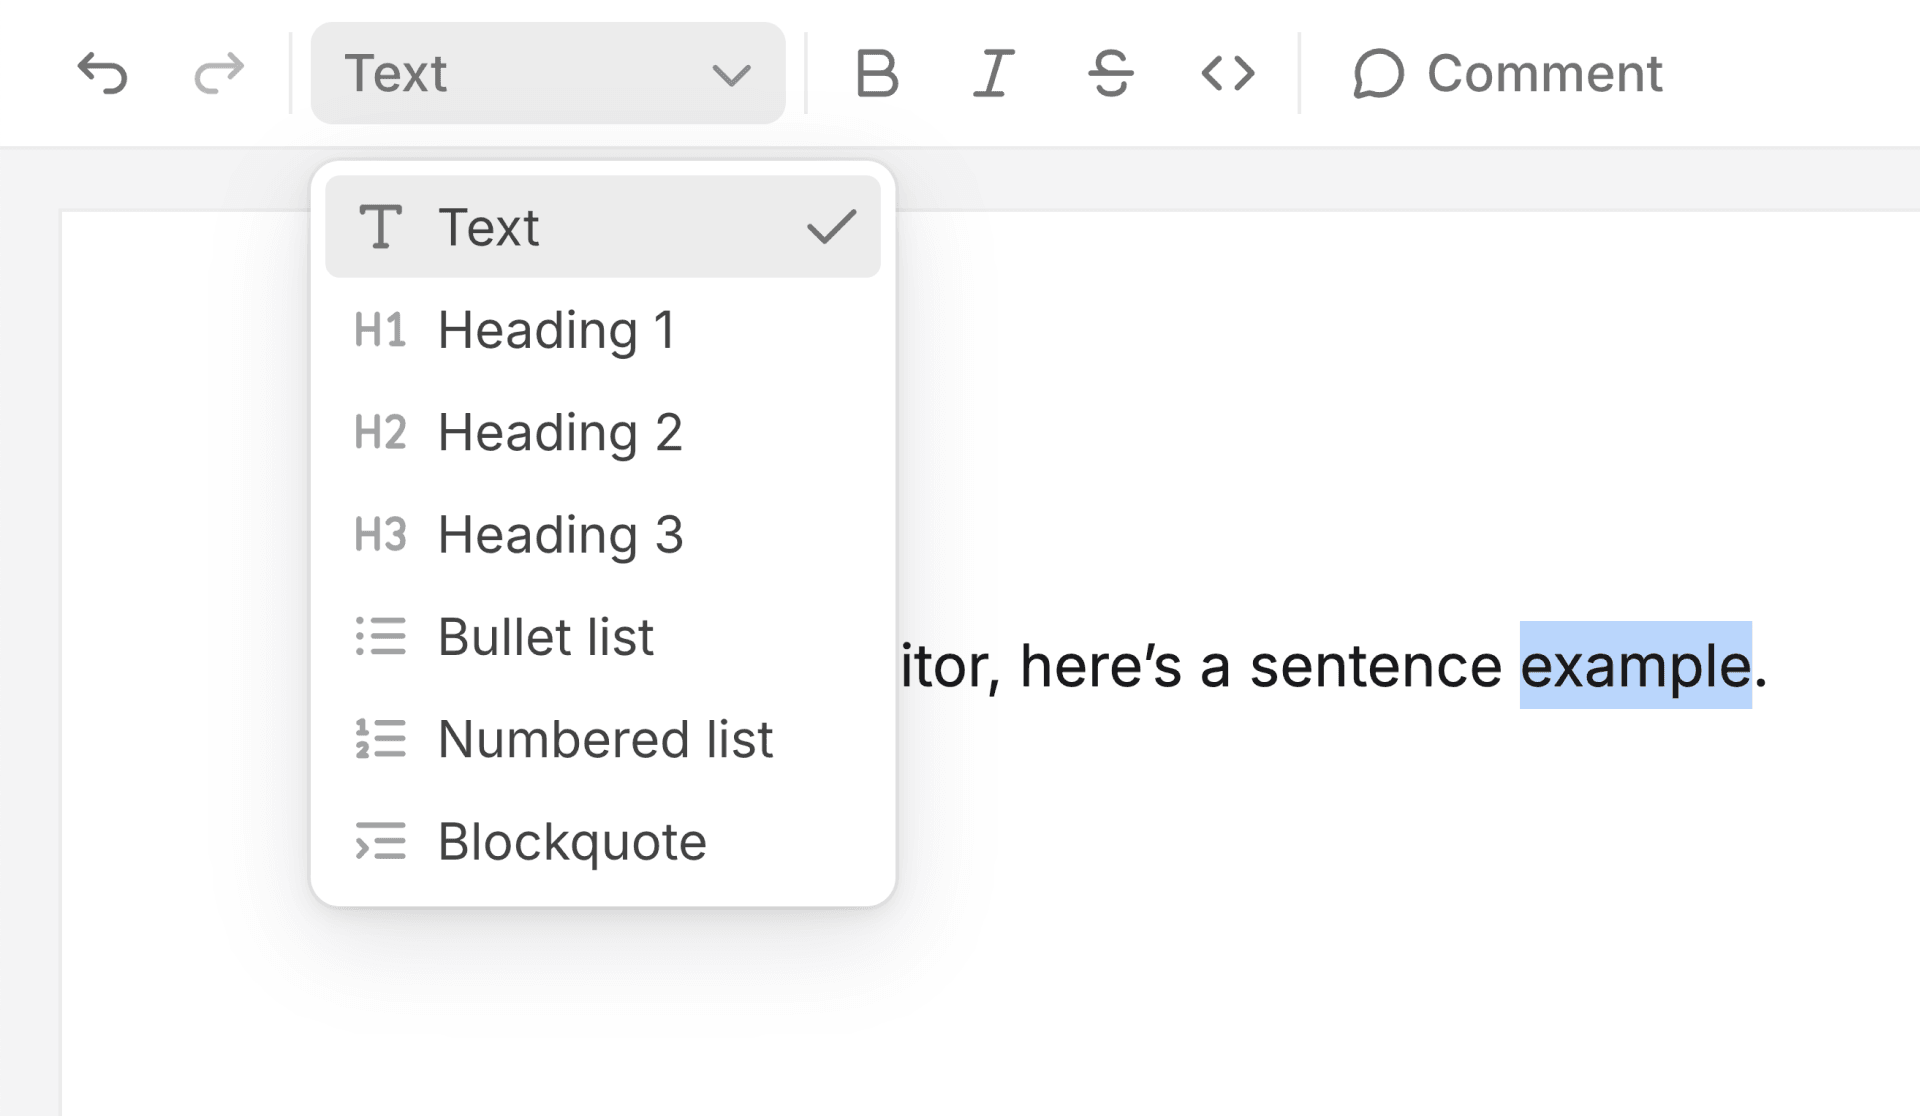
Task: Apply strikethrough formatting
Action: point(1110,73)
